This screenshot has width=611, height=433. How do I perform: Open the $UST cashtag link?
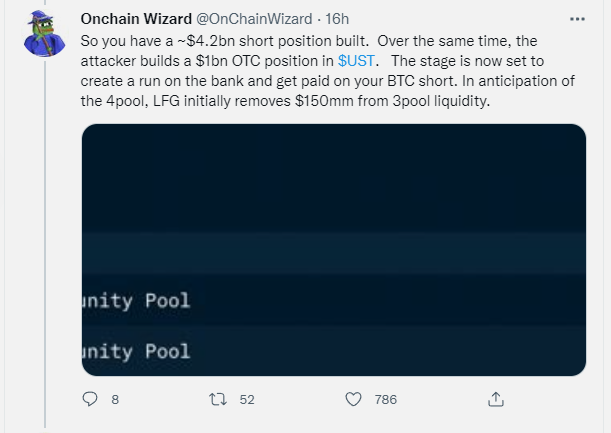[x=357, y=62]
